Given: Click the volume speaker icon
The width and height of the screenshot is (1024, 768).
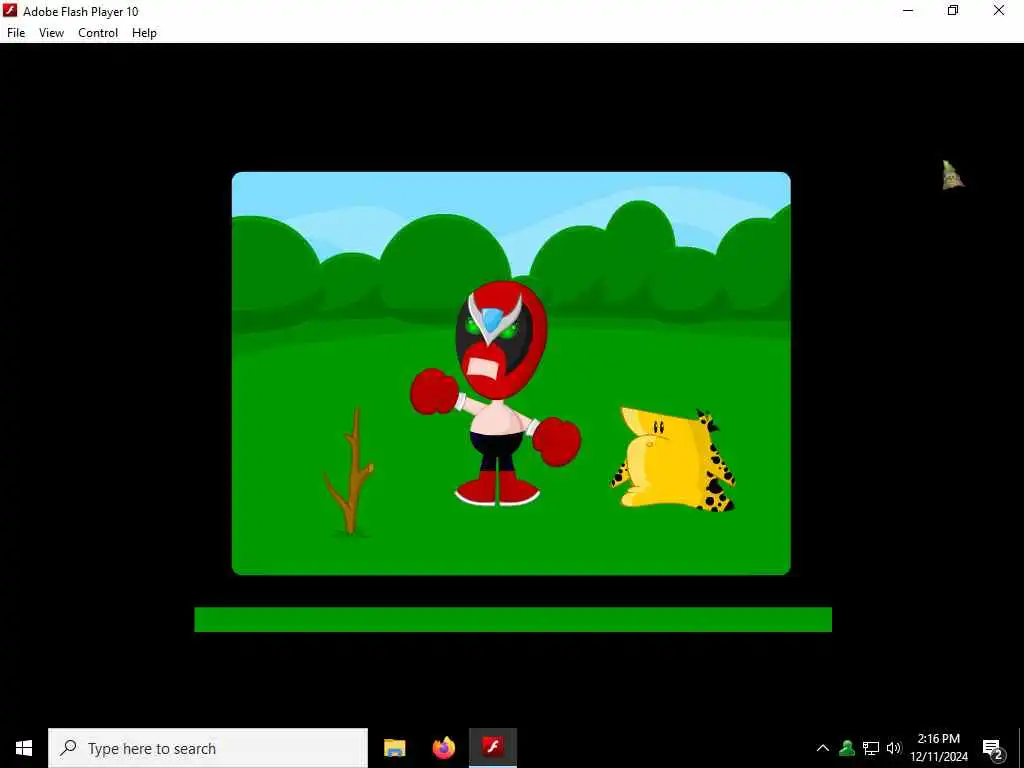Looking at the screenshot, I should point(894,748).
